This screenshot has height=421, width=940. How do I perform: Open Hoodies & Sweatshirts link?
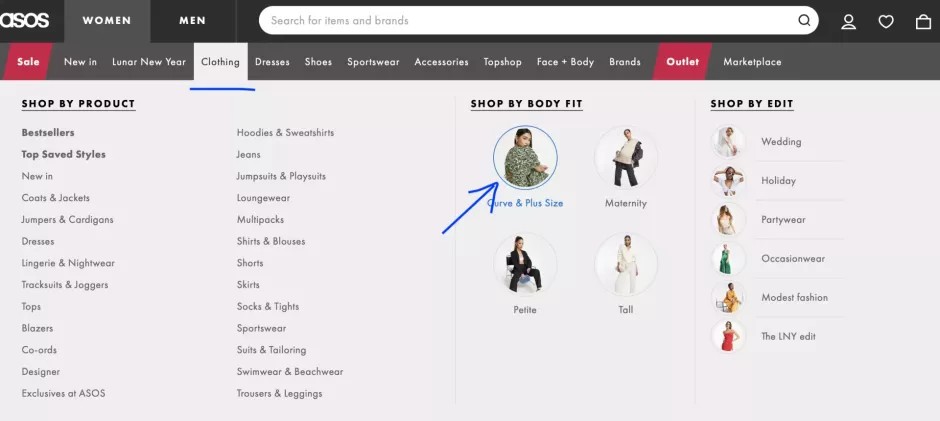pos(285,133)
